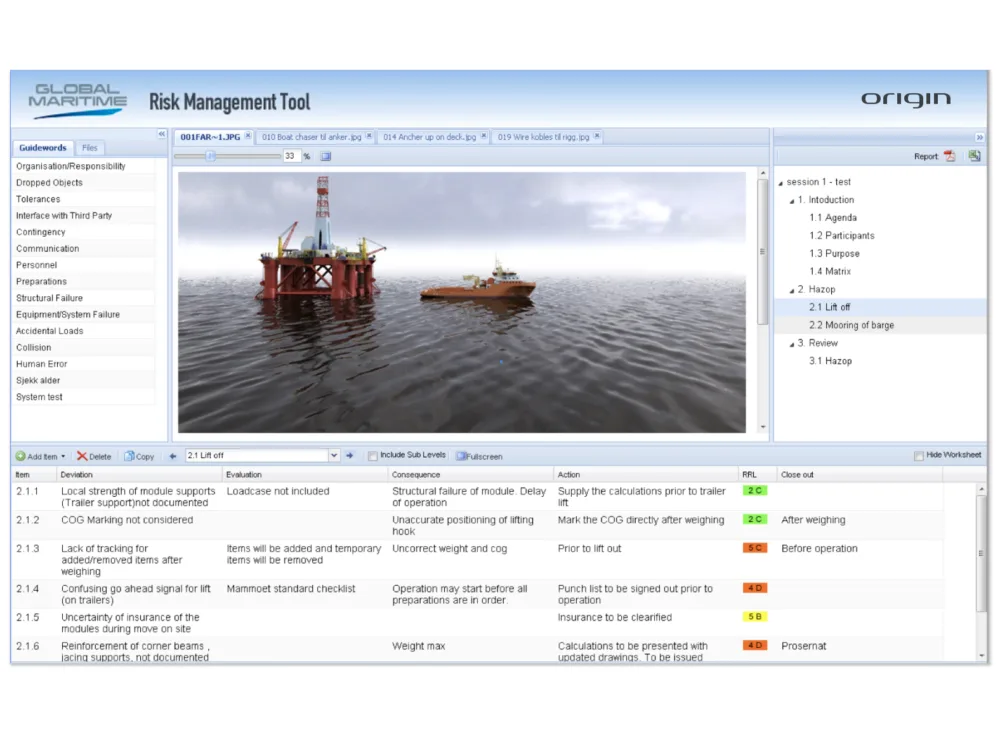
Task: Open the Add Item dropdown arrow
Action: (64, 457)
